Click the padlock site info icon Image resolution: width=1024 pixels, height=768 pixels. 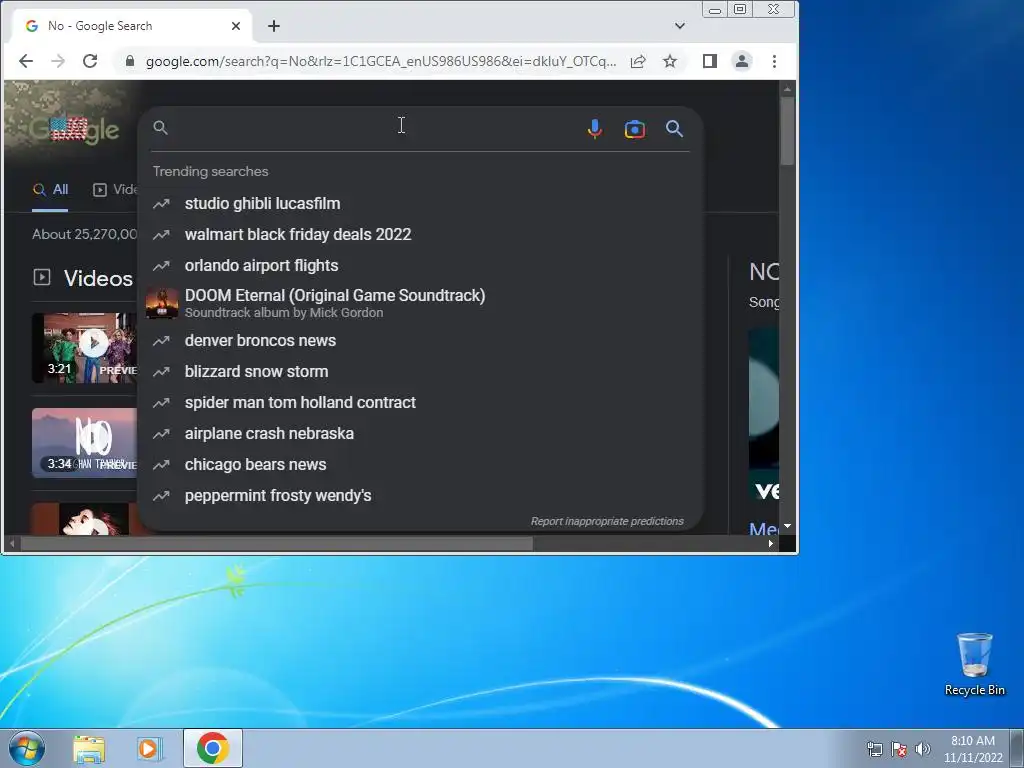130,61
